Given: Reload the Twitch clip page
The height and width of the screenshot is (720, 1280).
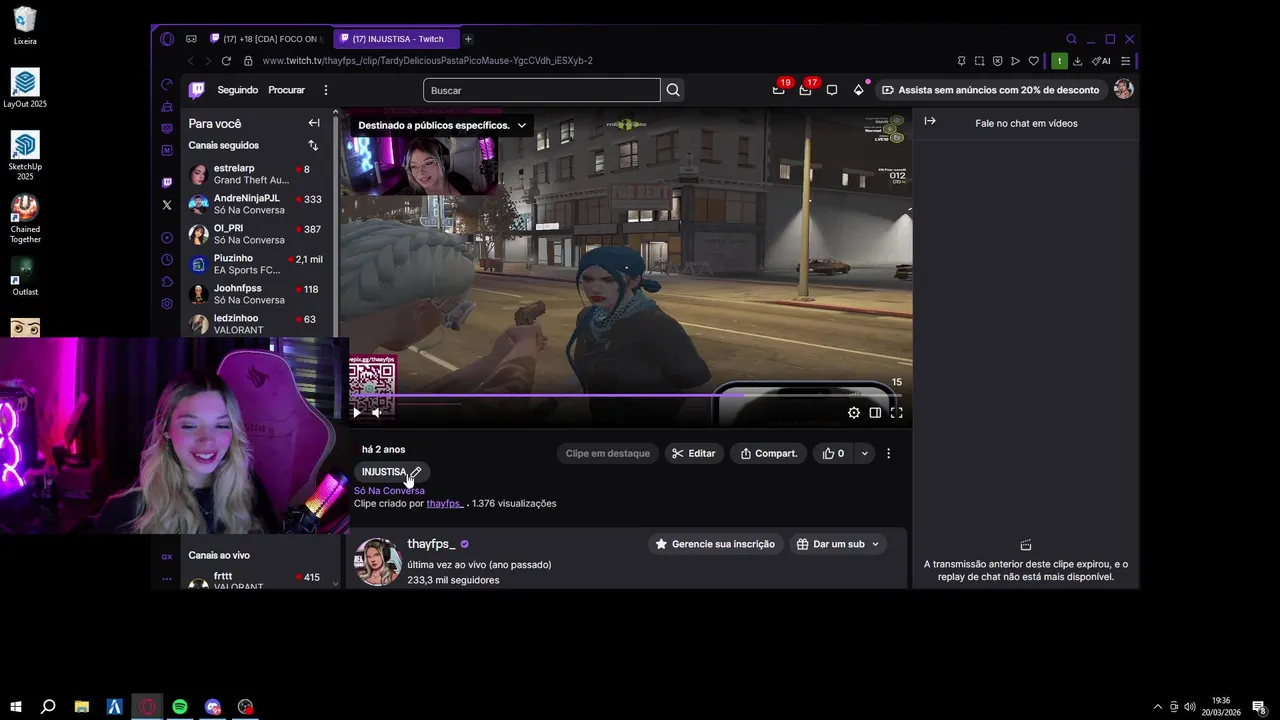Looking at the screenshot, I should (226, 61).
